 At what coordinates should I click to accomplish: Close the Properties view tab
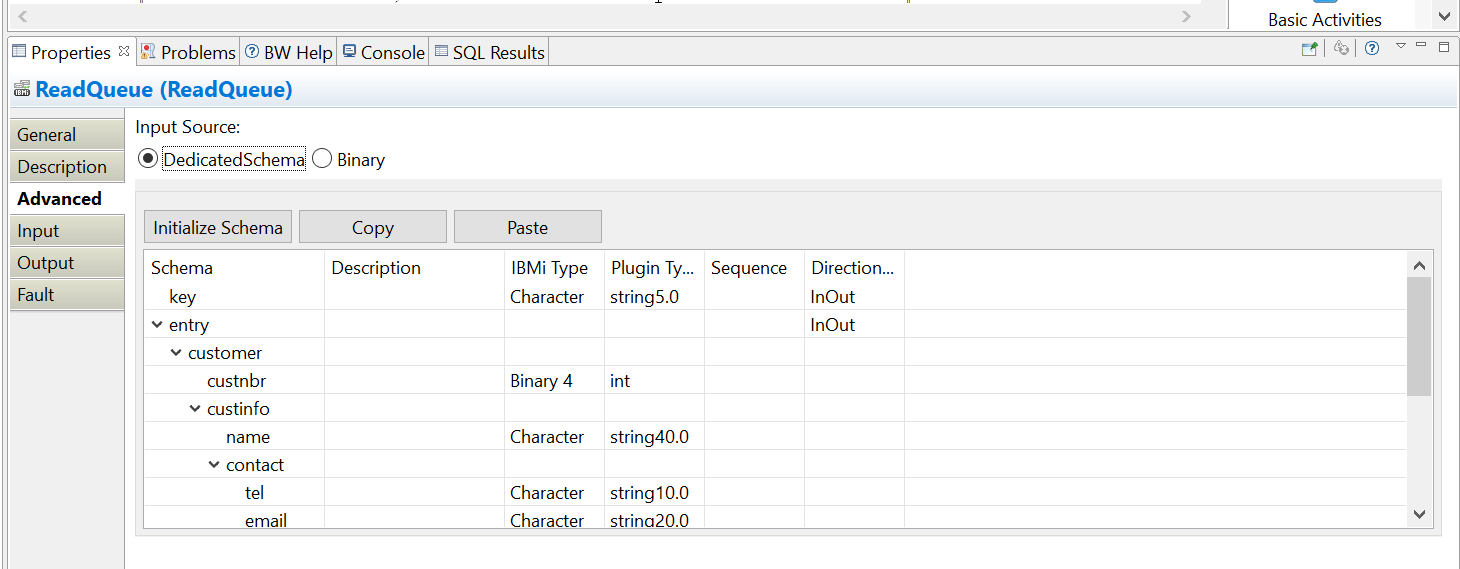pyautogui.click(x=124, y=51)
